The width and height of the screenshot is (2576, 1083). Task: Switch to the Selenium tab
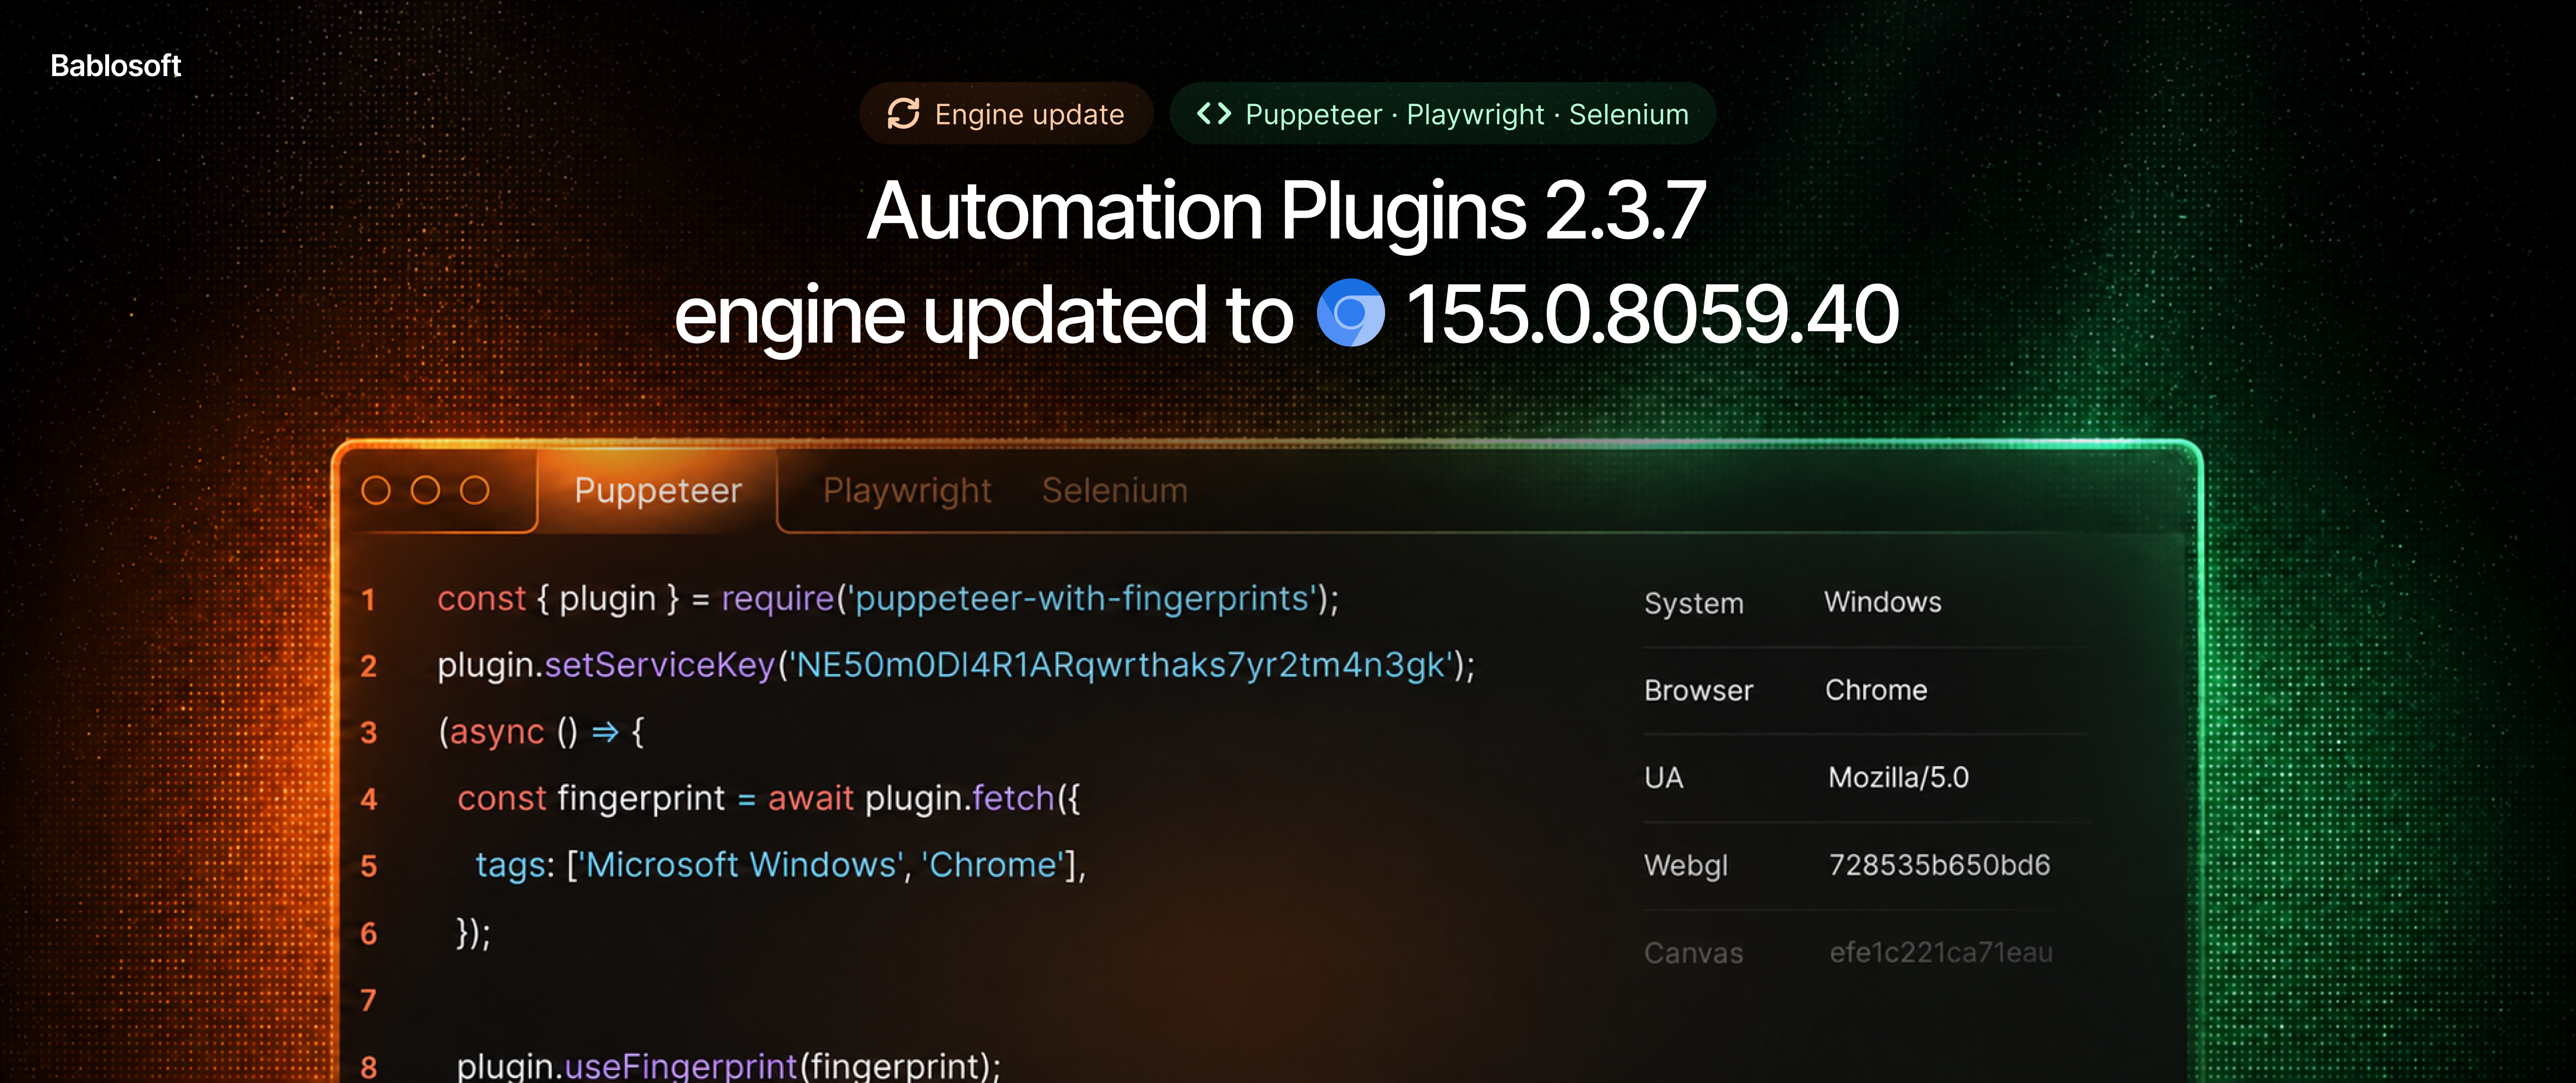click(1114, 490)
